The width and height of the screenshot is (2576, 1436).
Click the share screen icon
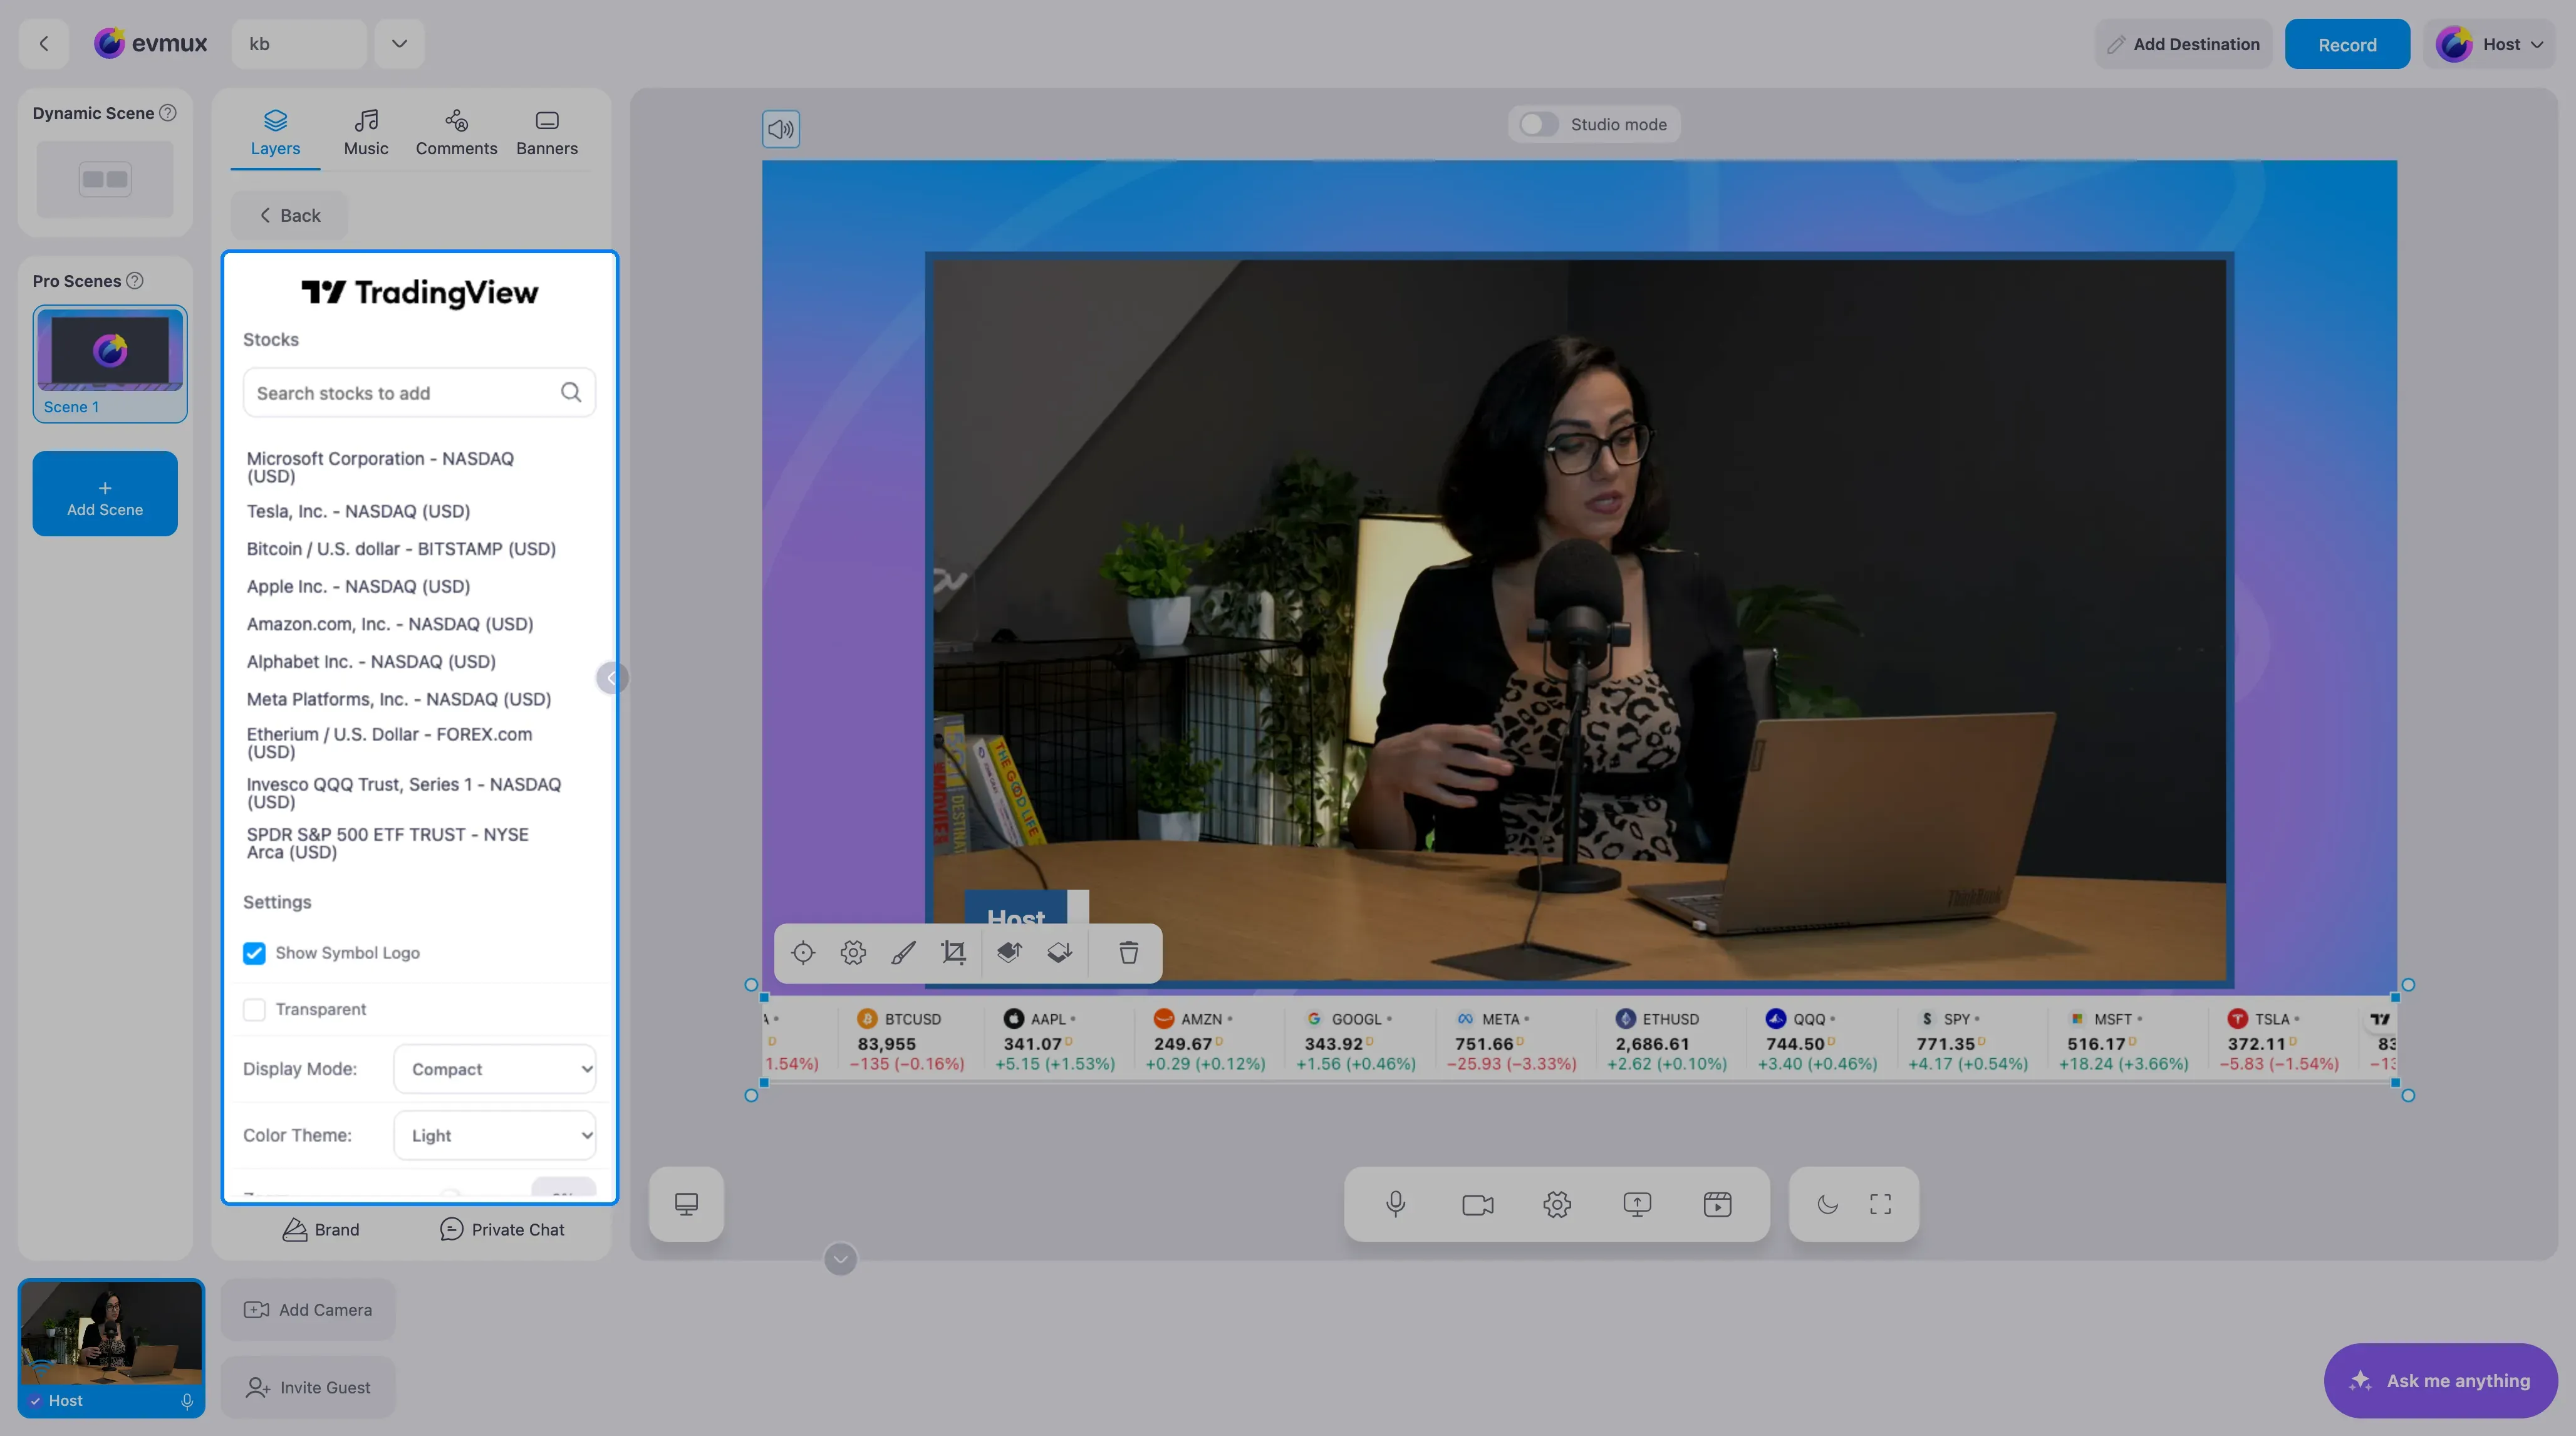(x=1637, y=1204)
